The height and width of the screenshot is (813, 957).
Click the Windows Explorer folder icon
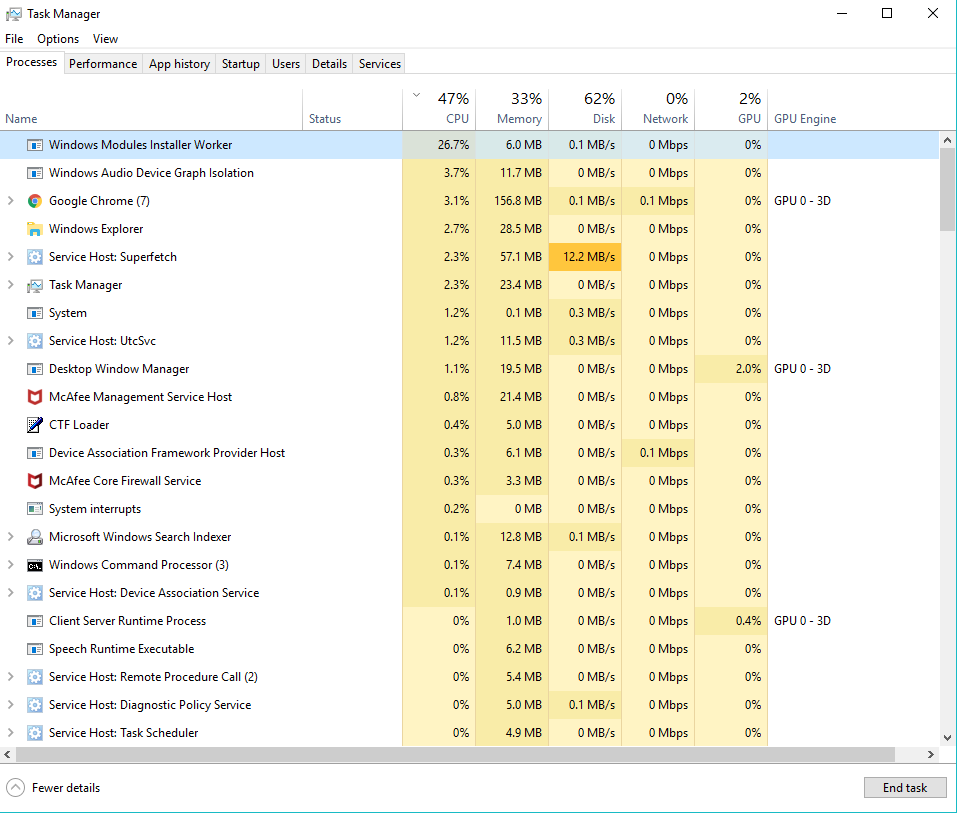[35, 229]
